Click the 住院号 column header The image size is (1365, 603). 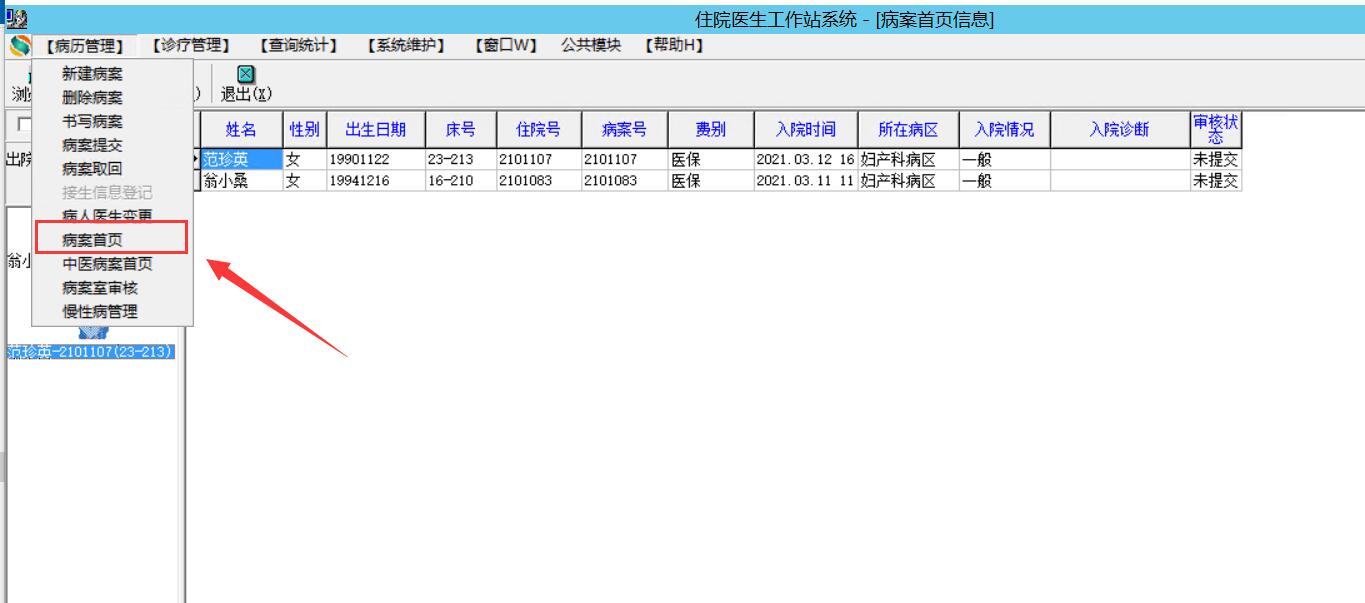538,130
